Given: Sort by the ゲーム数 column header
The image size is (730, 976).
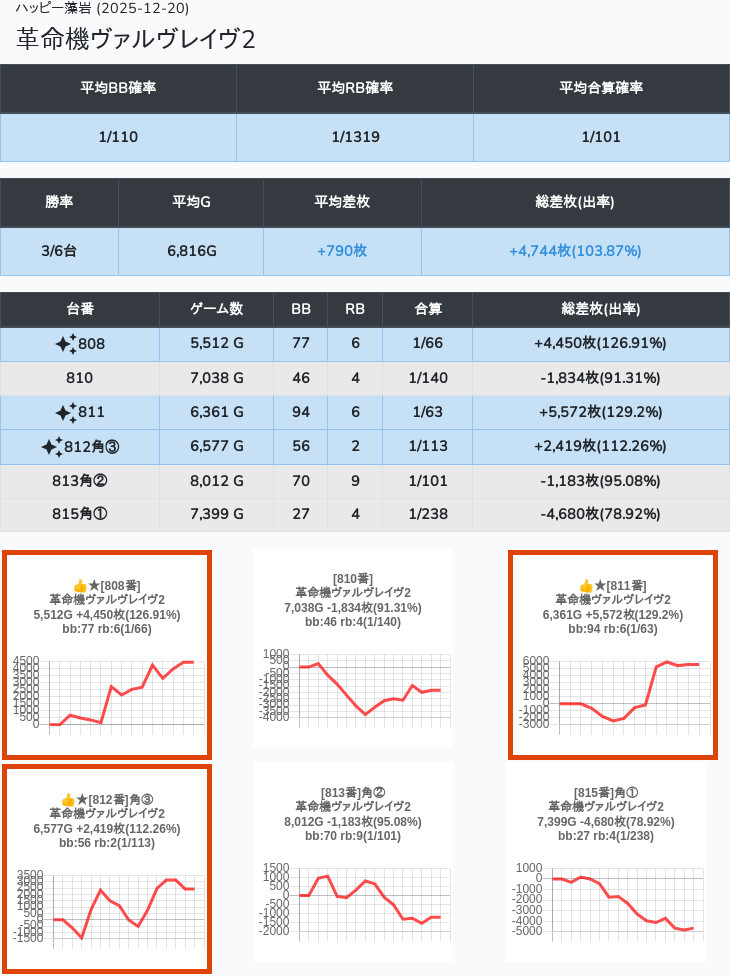Looking at the screenshot, I should tap(216, 309).
